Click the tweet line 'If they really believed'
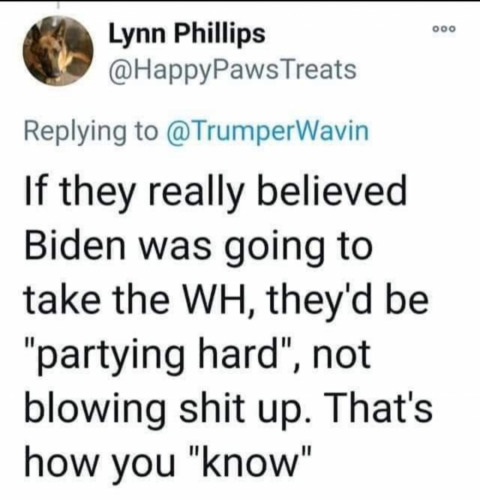 click(216, 195)
